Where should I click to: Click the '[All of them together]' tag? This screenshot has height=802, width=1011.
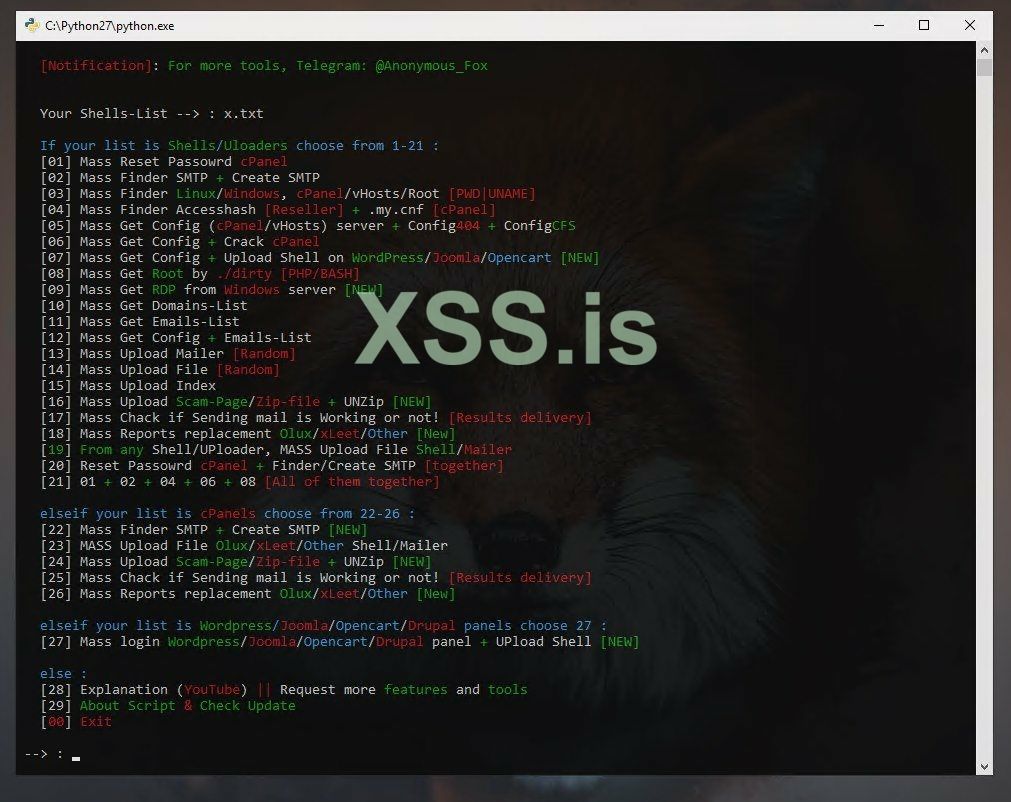[352, 482]
